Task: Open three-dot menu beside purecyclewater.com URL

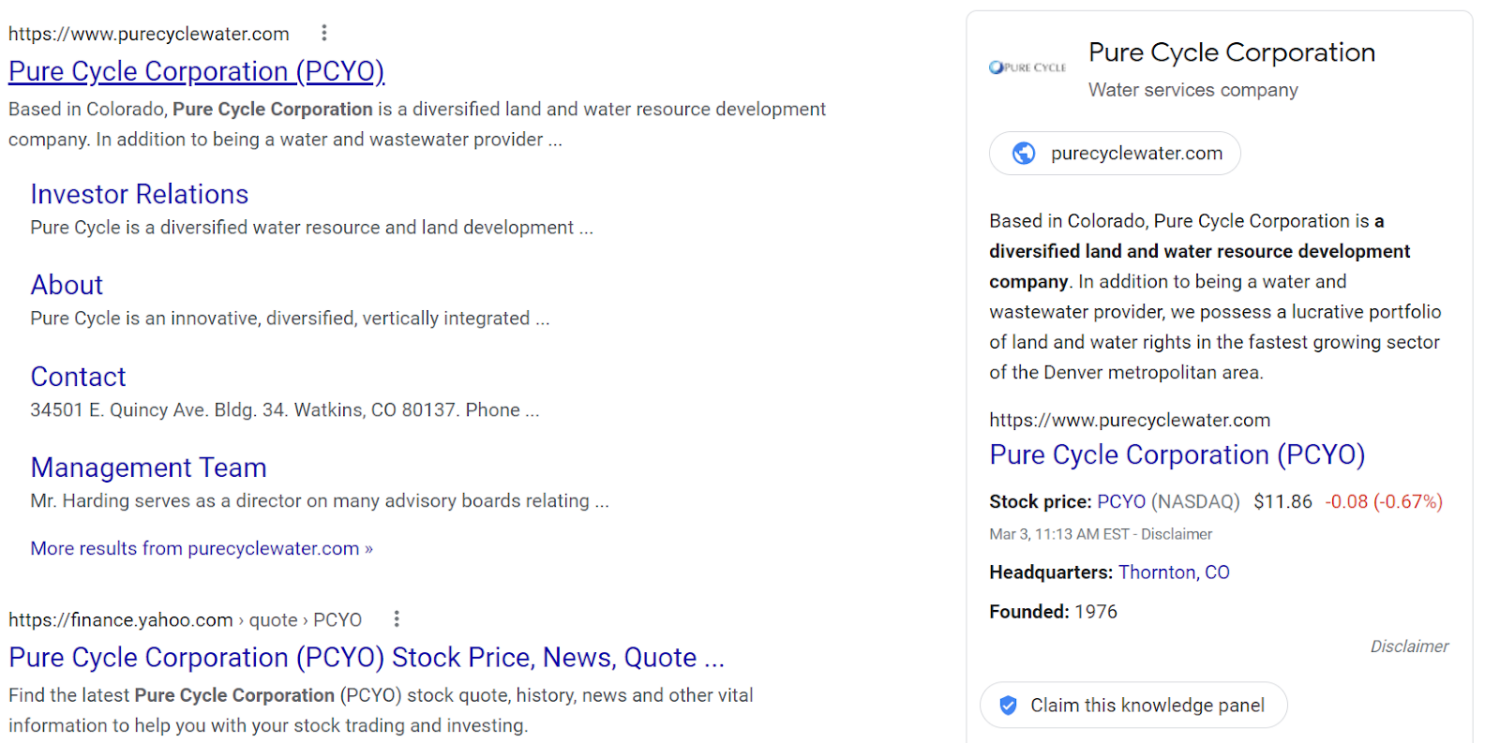Action: [325, 33]
